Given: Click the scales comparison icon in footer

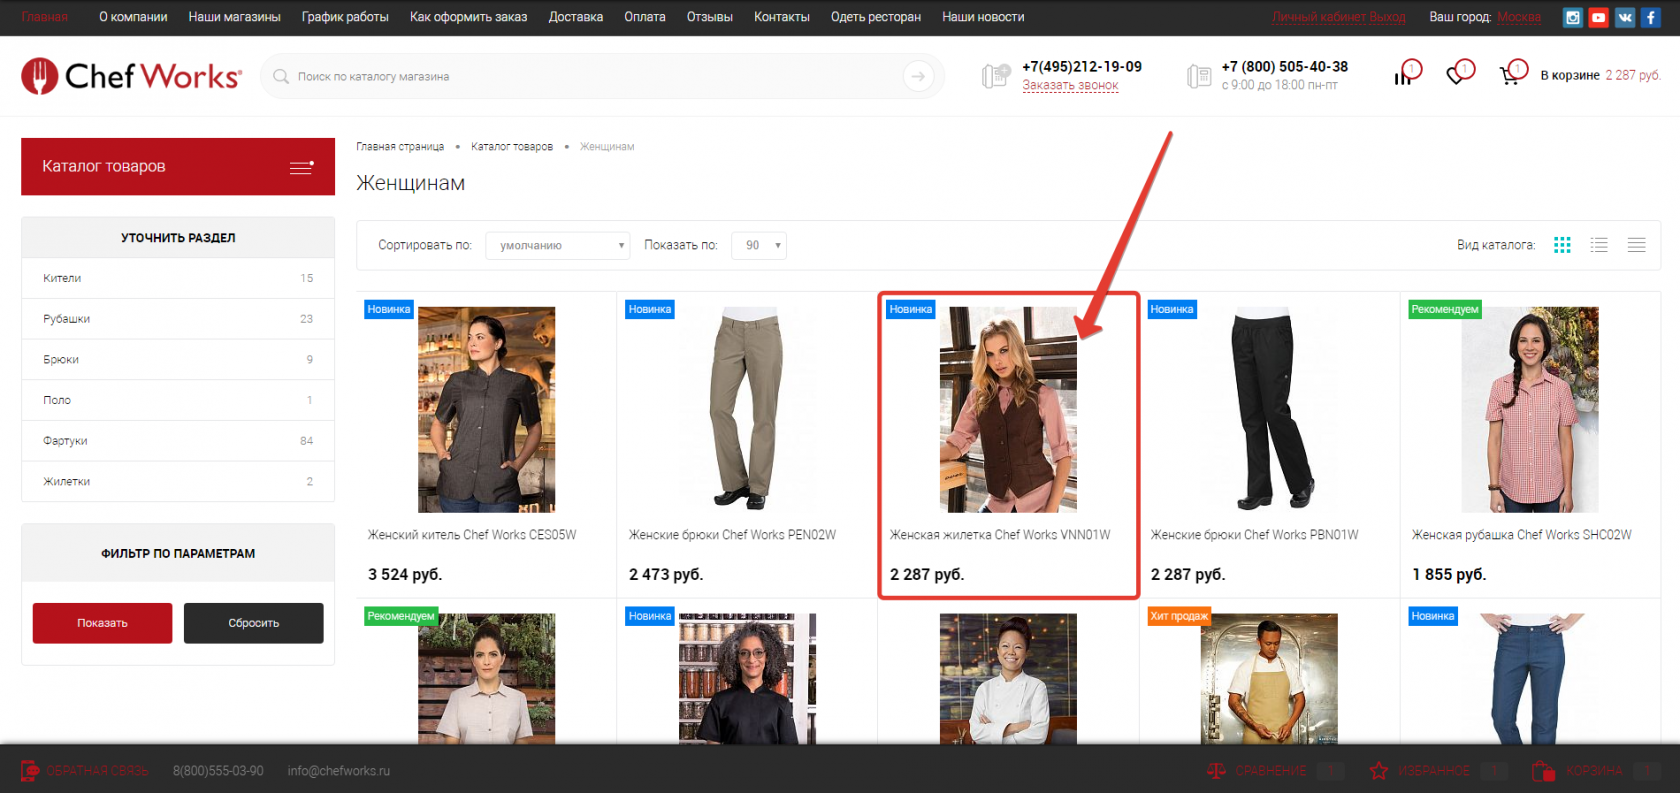Looking at the screenshot, I should point(1216,771).
